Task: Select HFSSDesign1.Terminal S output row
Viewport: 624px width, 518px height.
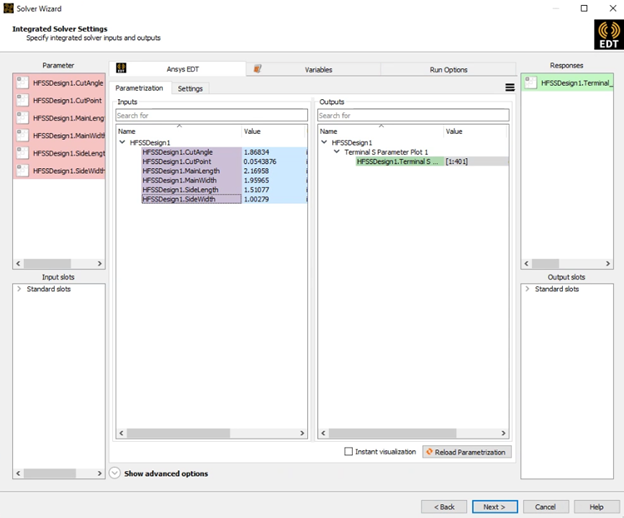Action: pyautogui.click(x=400, y=162)
